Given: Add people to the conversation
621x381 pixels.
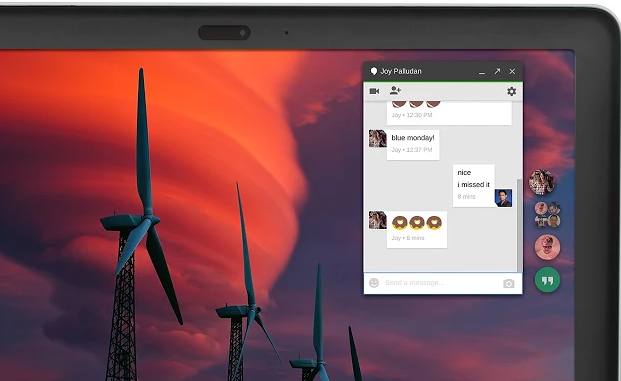Looking at the screenshot, I should [x=395, y=91].
